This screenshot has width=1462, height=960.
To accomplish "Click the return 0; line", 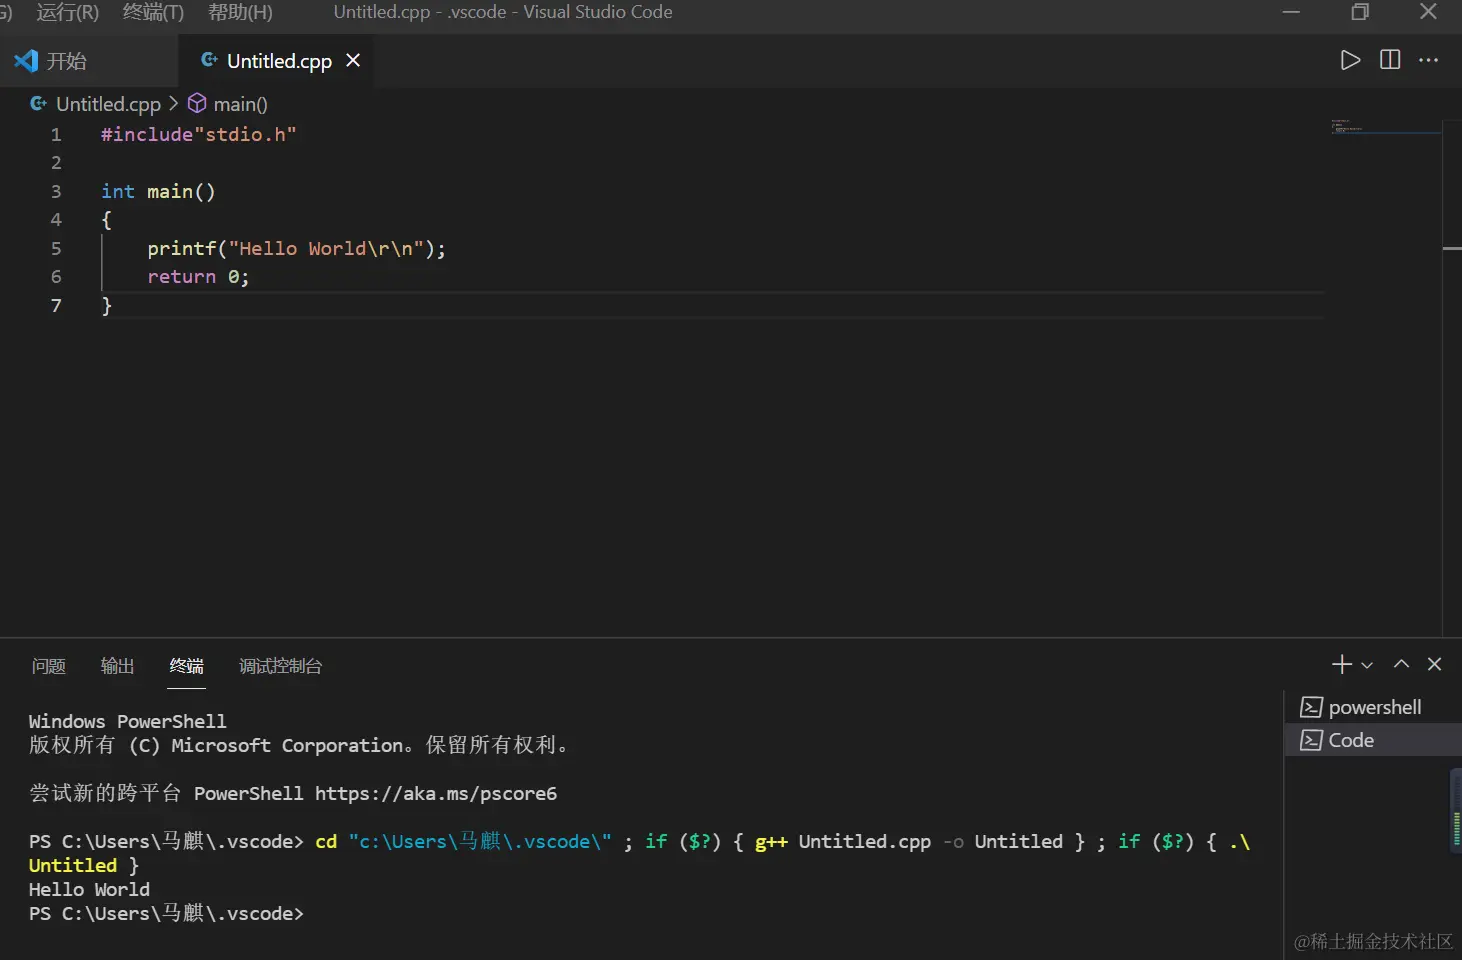I will 198,276.
